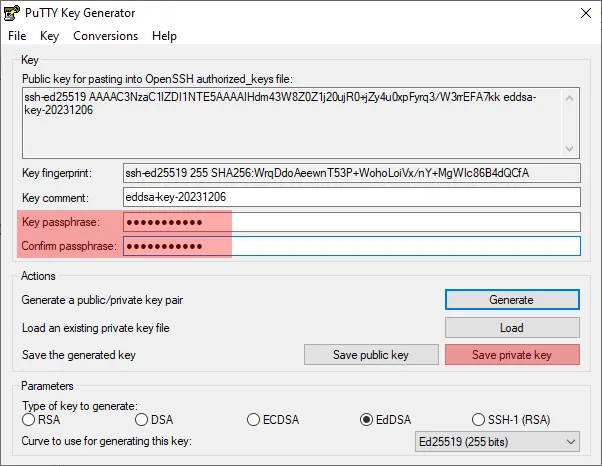Click 'Load an existing private key file' text

(96, 328)
